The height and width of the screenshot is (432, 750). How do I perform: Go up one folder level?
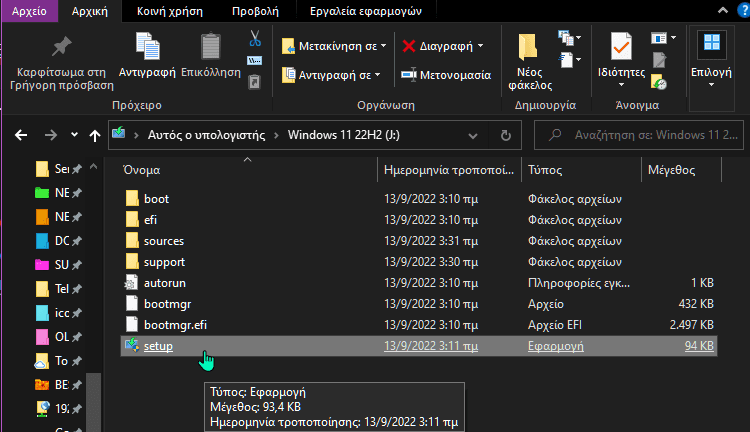point(95,136)
